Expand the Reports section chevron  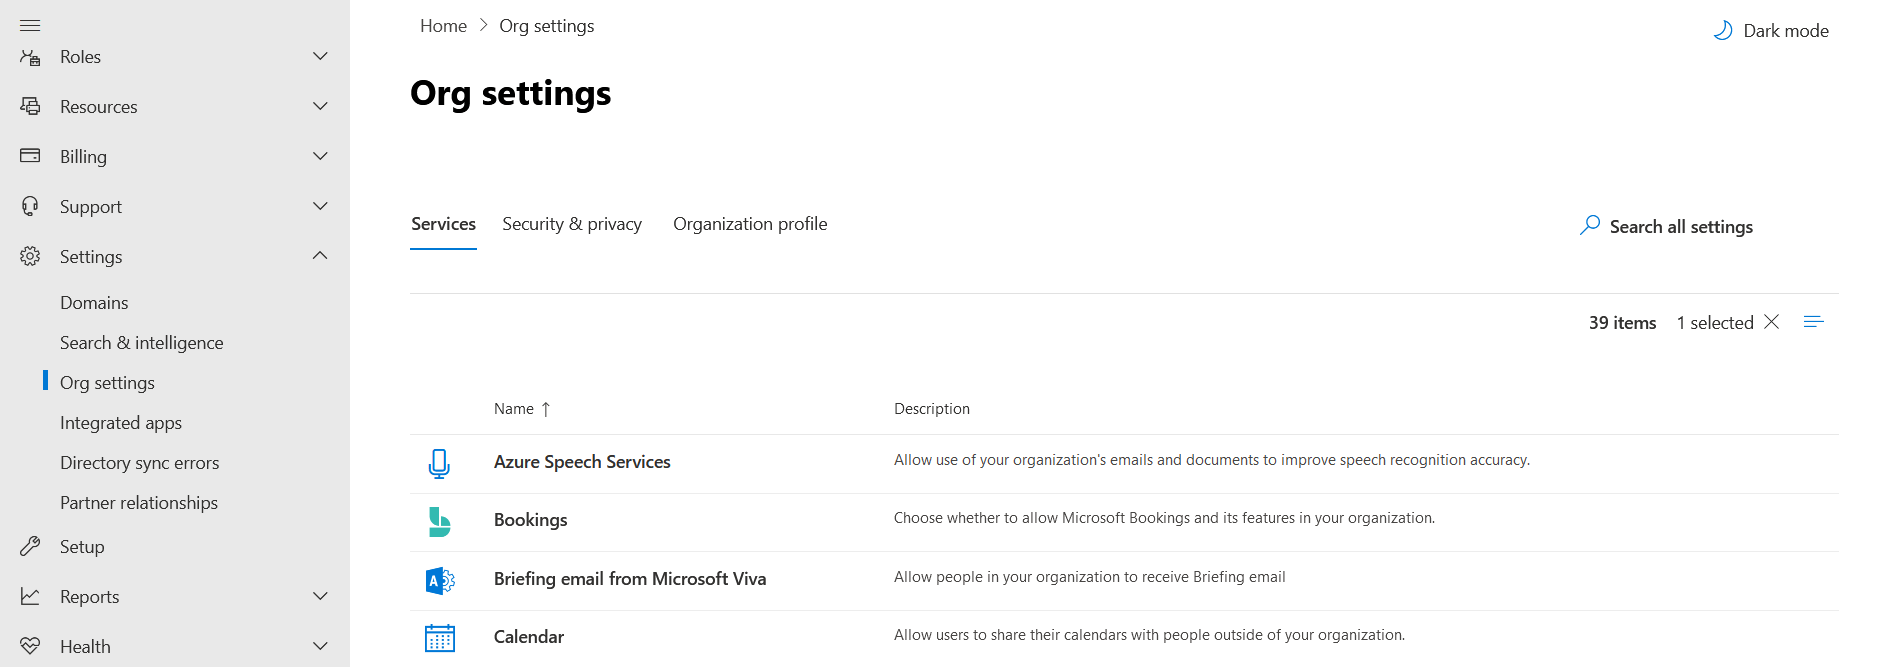click(x=320, y=596)
